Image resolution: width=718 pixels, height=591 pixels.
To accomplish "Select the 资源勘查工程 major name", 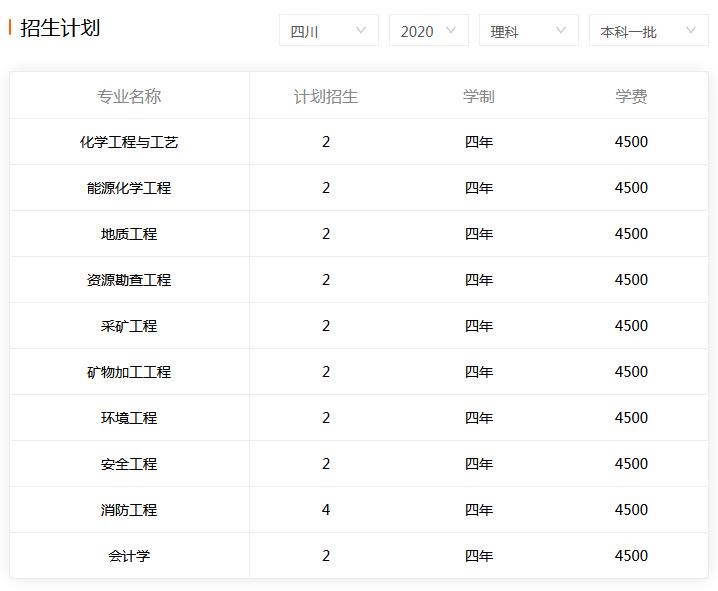I will click(x=129, y=280).
